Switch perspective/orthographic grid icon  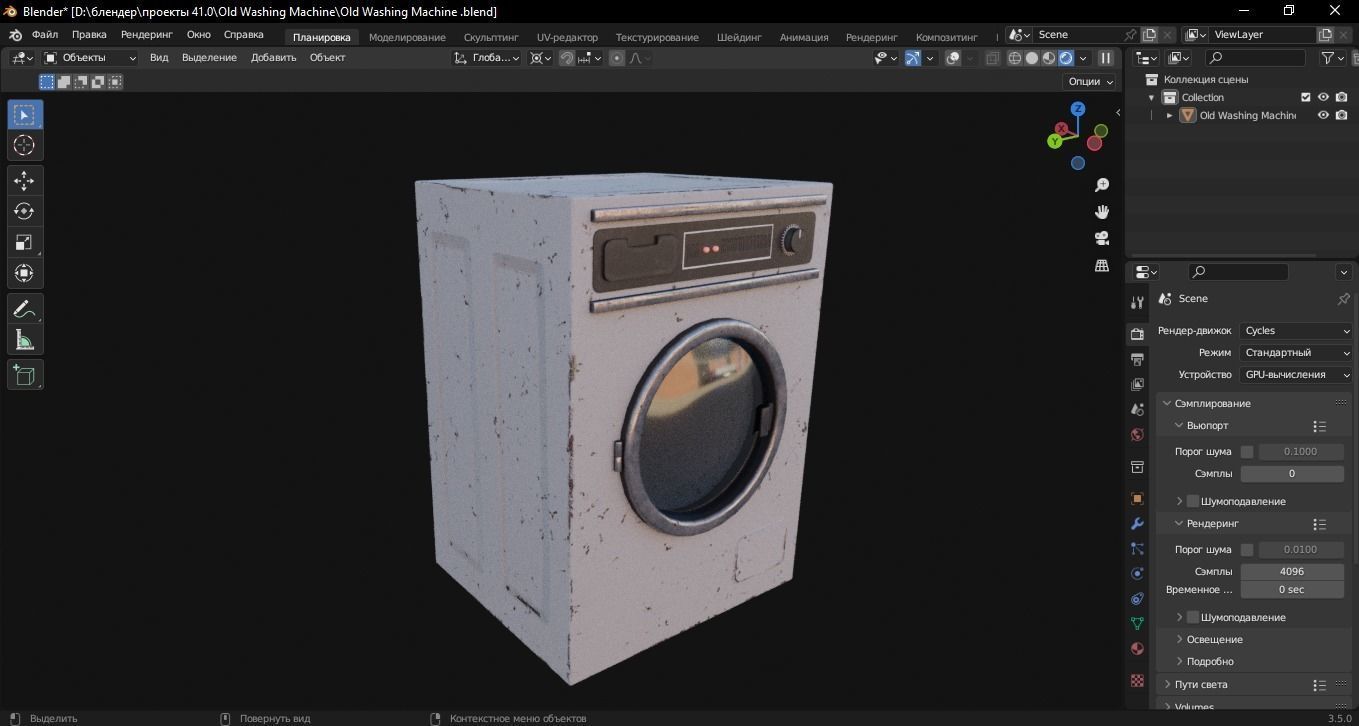(x=1102, y=265)
